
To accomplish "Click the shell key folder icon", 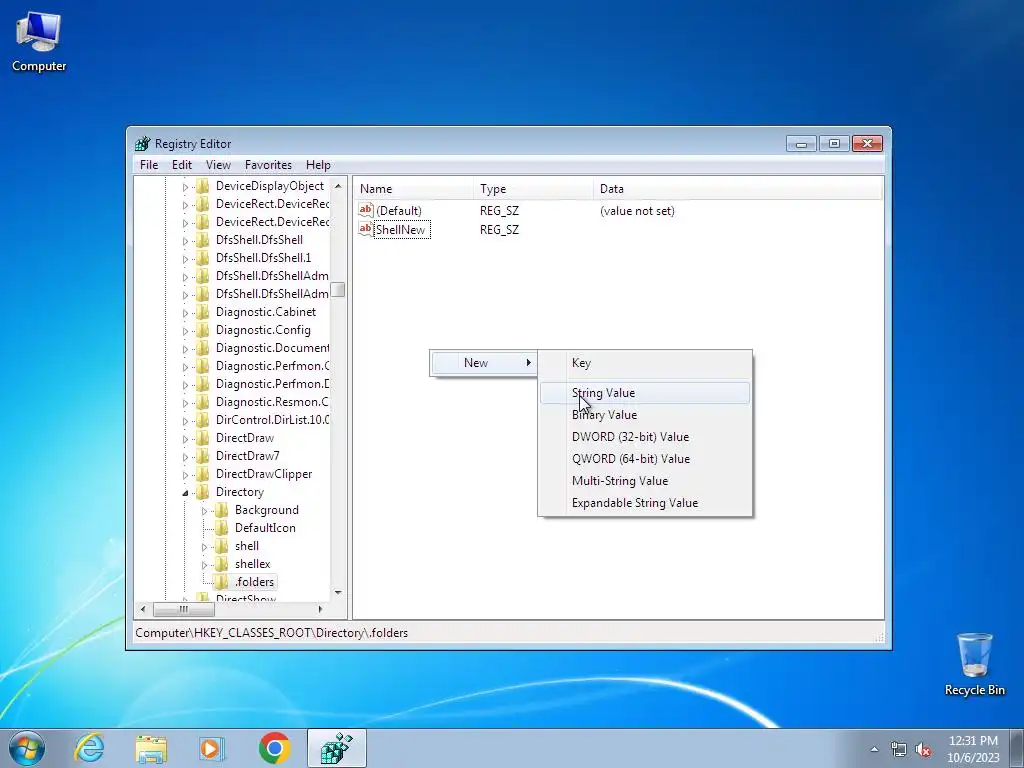I will (222, 545).
